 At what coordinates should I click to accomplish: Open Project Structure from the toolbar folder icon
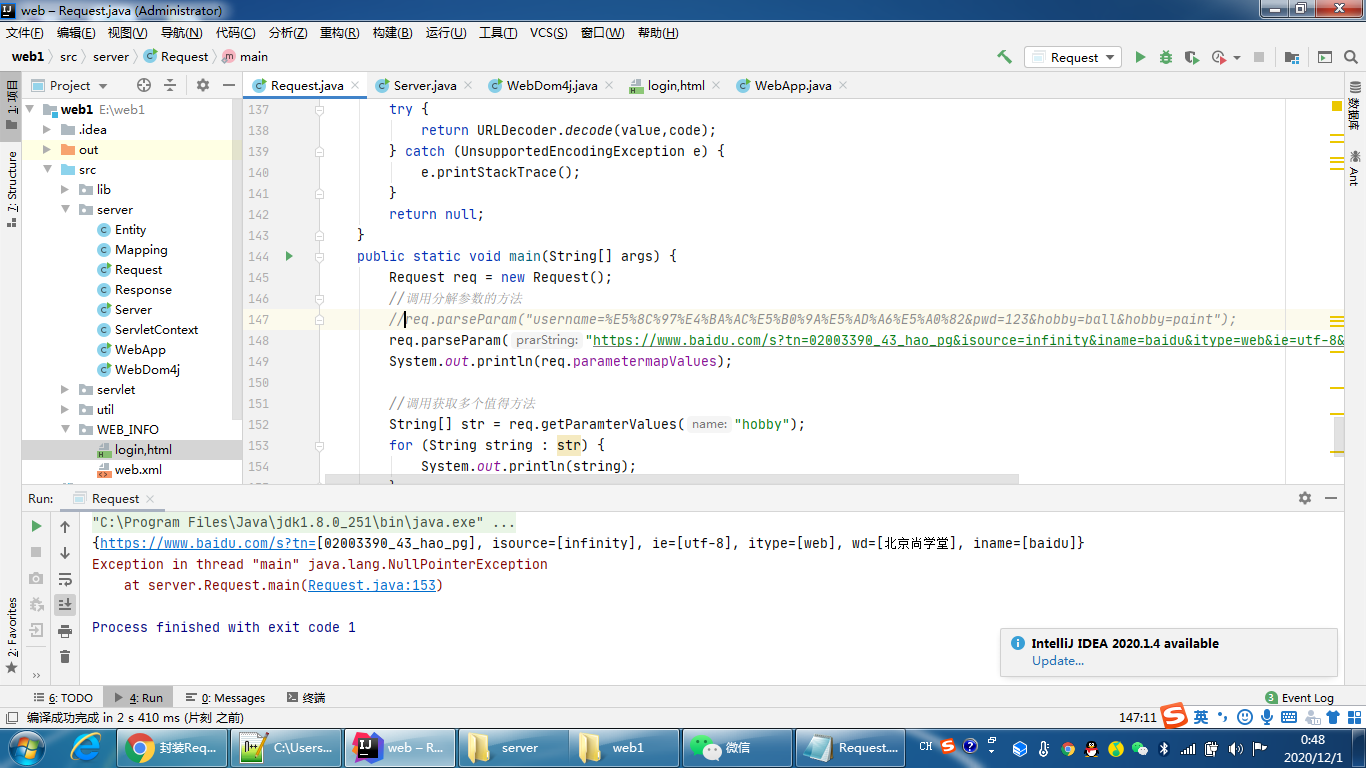(1292, 57)
